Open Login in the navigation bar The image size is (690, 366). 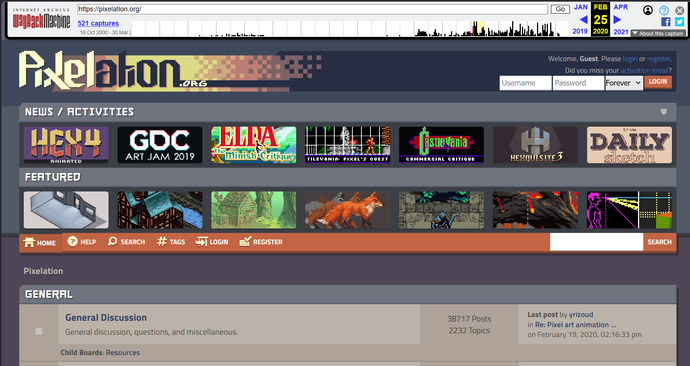212,242
